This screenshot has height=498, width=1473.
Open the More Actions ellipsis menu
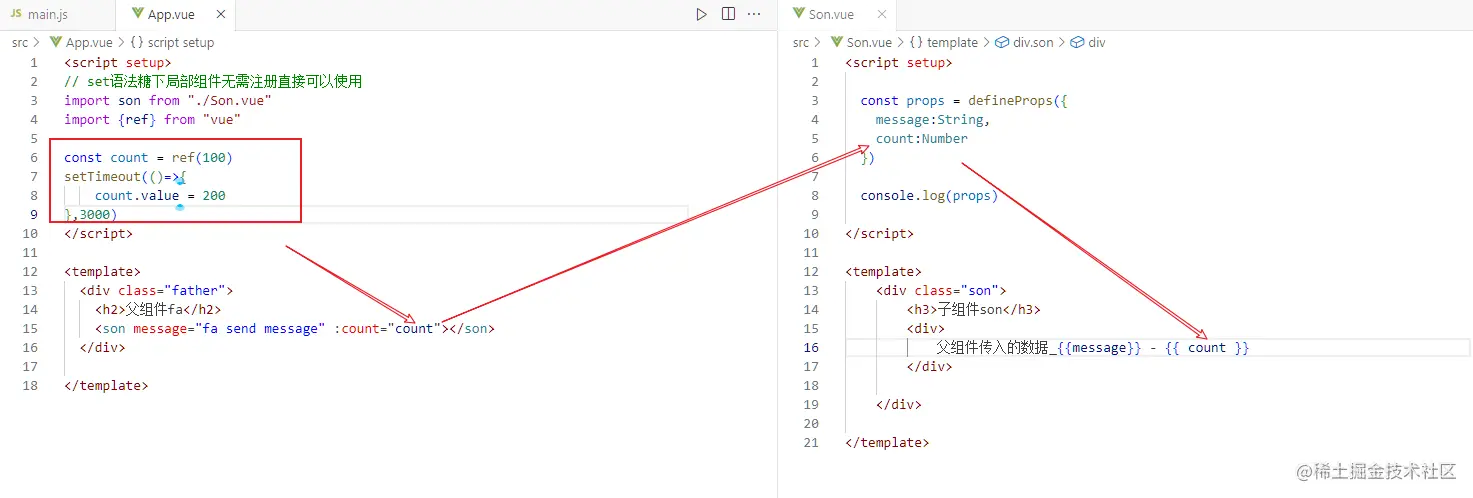(755, 14)
